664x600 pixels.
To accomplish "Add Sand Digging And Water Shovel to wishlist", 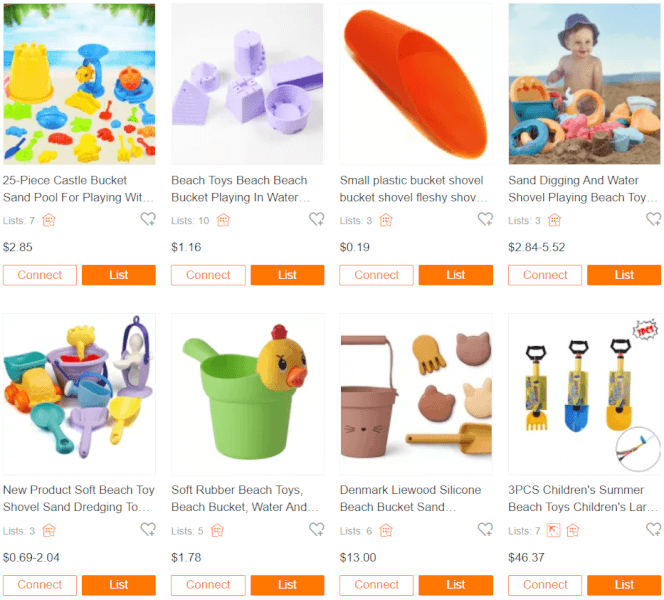I will (653, 219).
